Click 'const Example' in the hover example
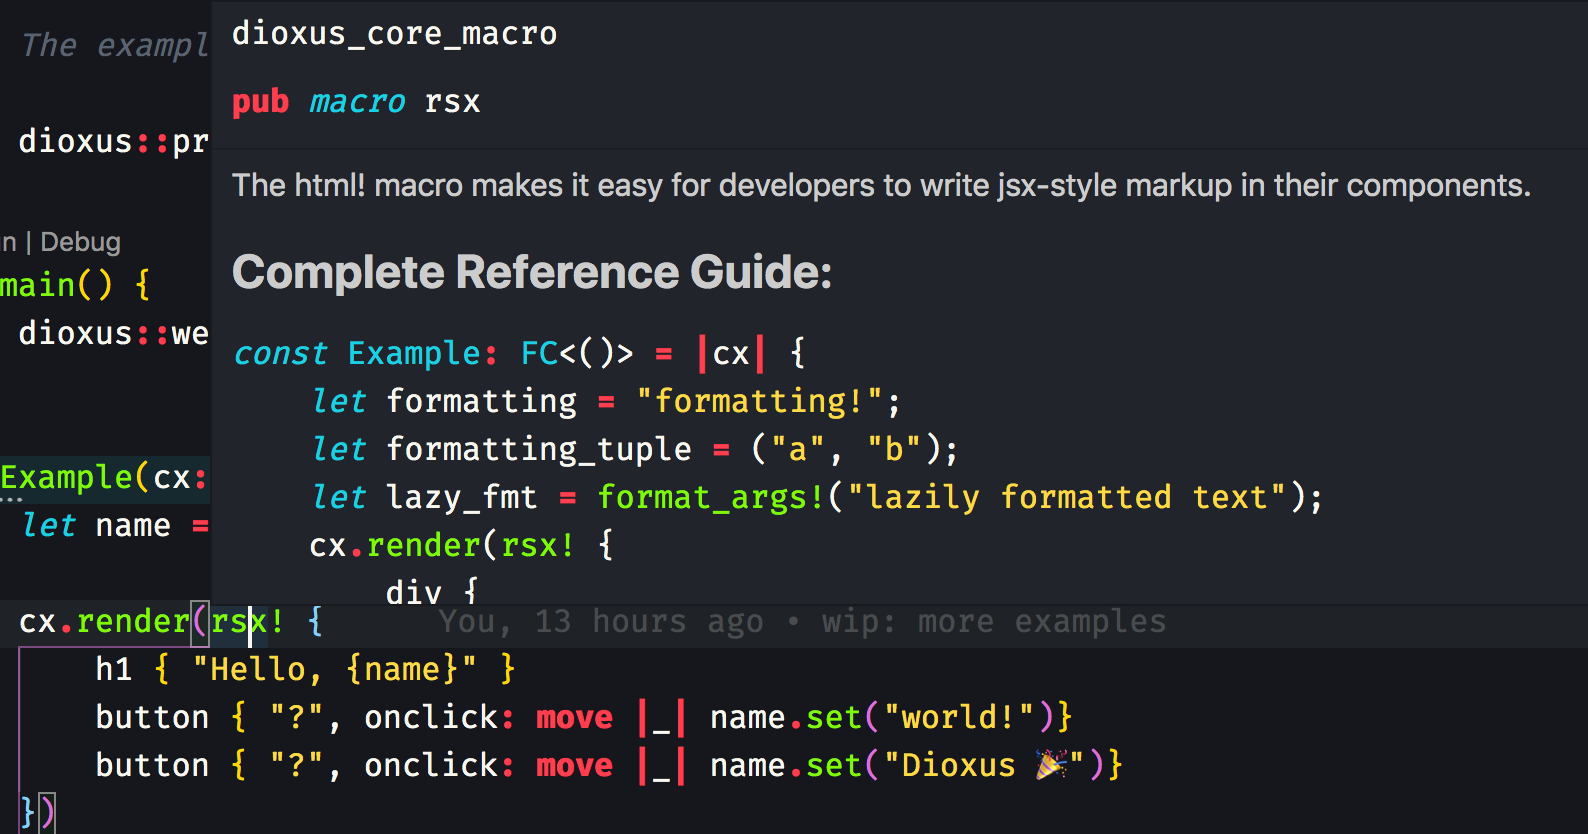 (x=357, y=353)
